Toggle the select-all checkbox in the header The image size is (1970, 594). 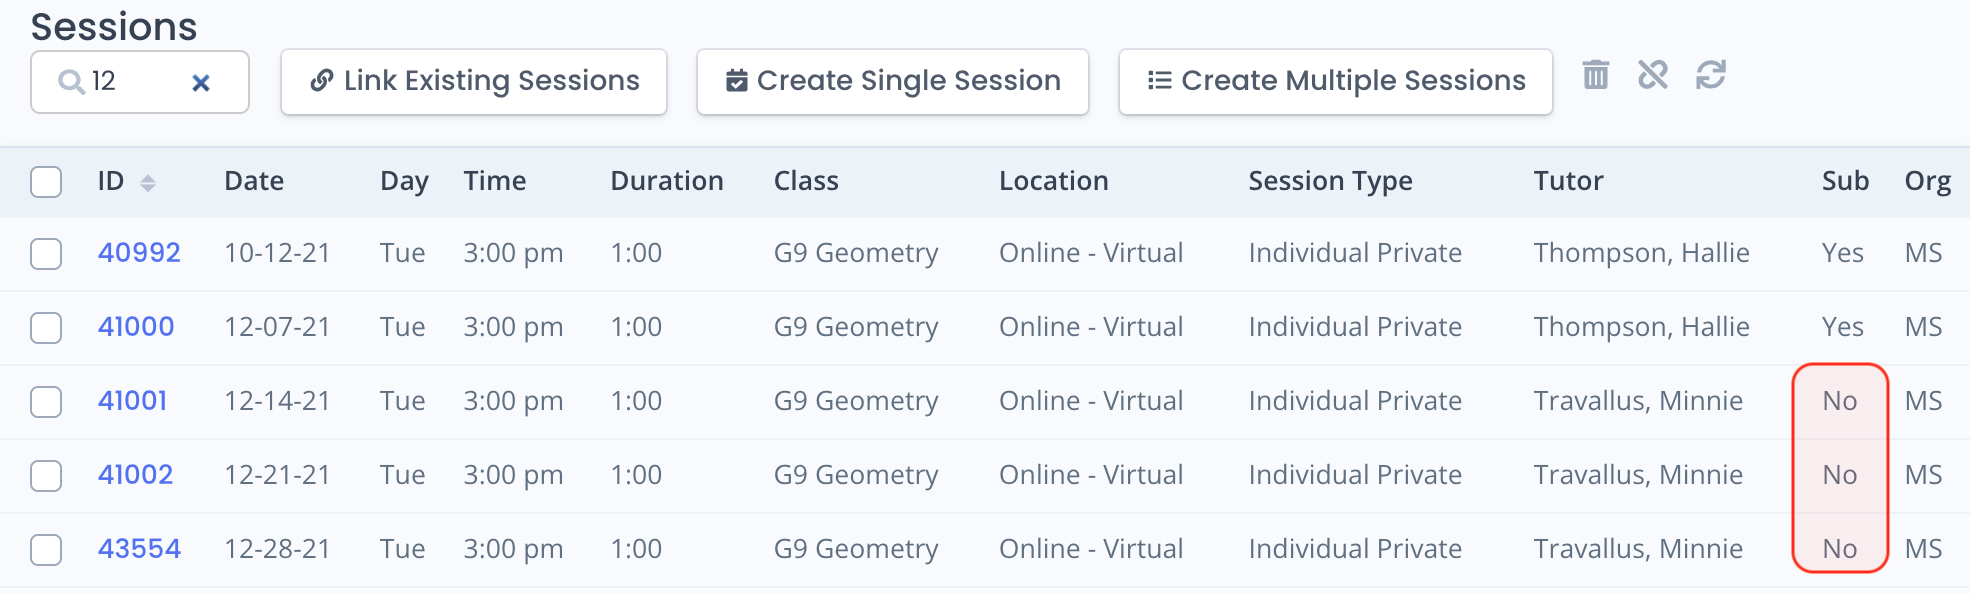pos(46,182)
